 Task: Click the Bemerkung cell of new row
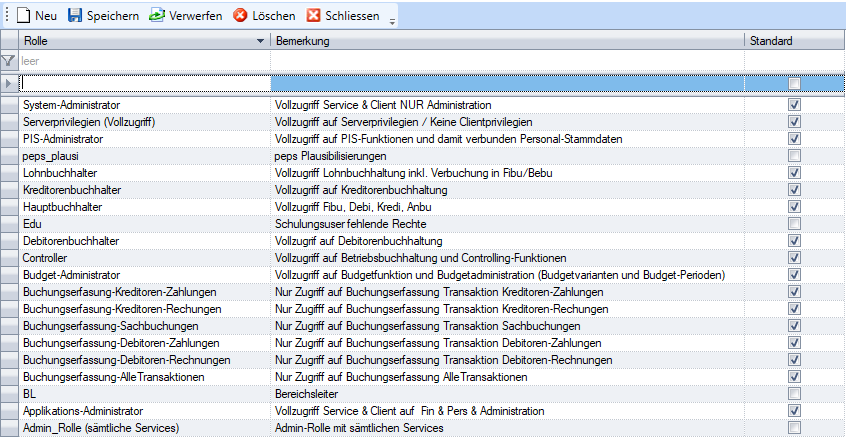coord(507,84)
